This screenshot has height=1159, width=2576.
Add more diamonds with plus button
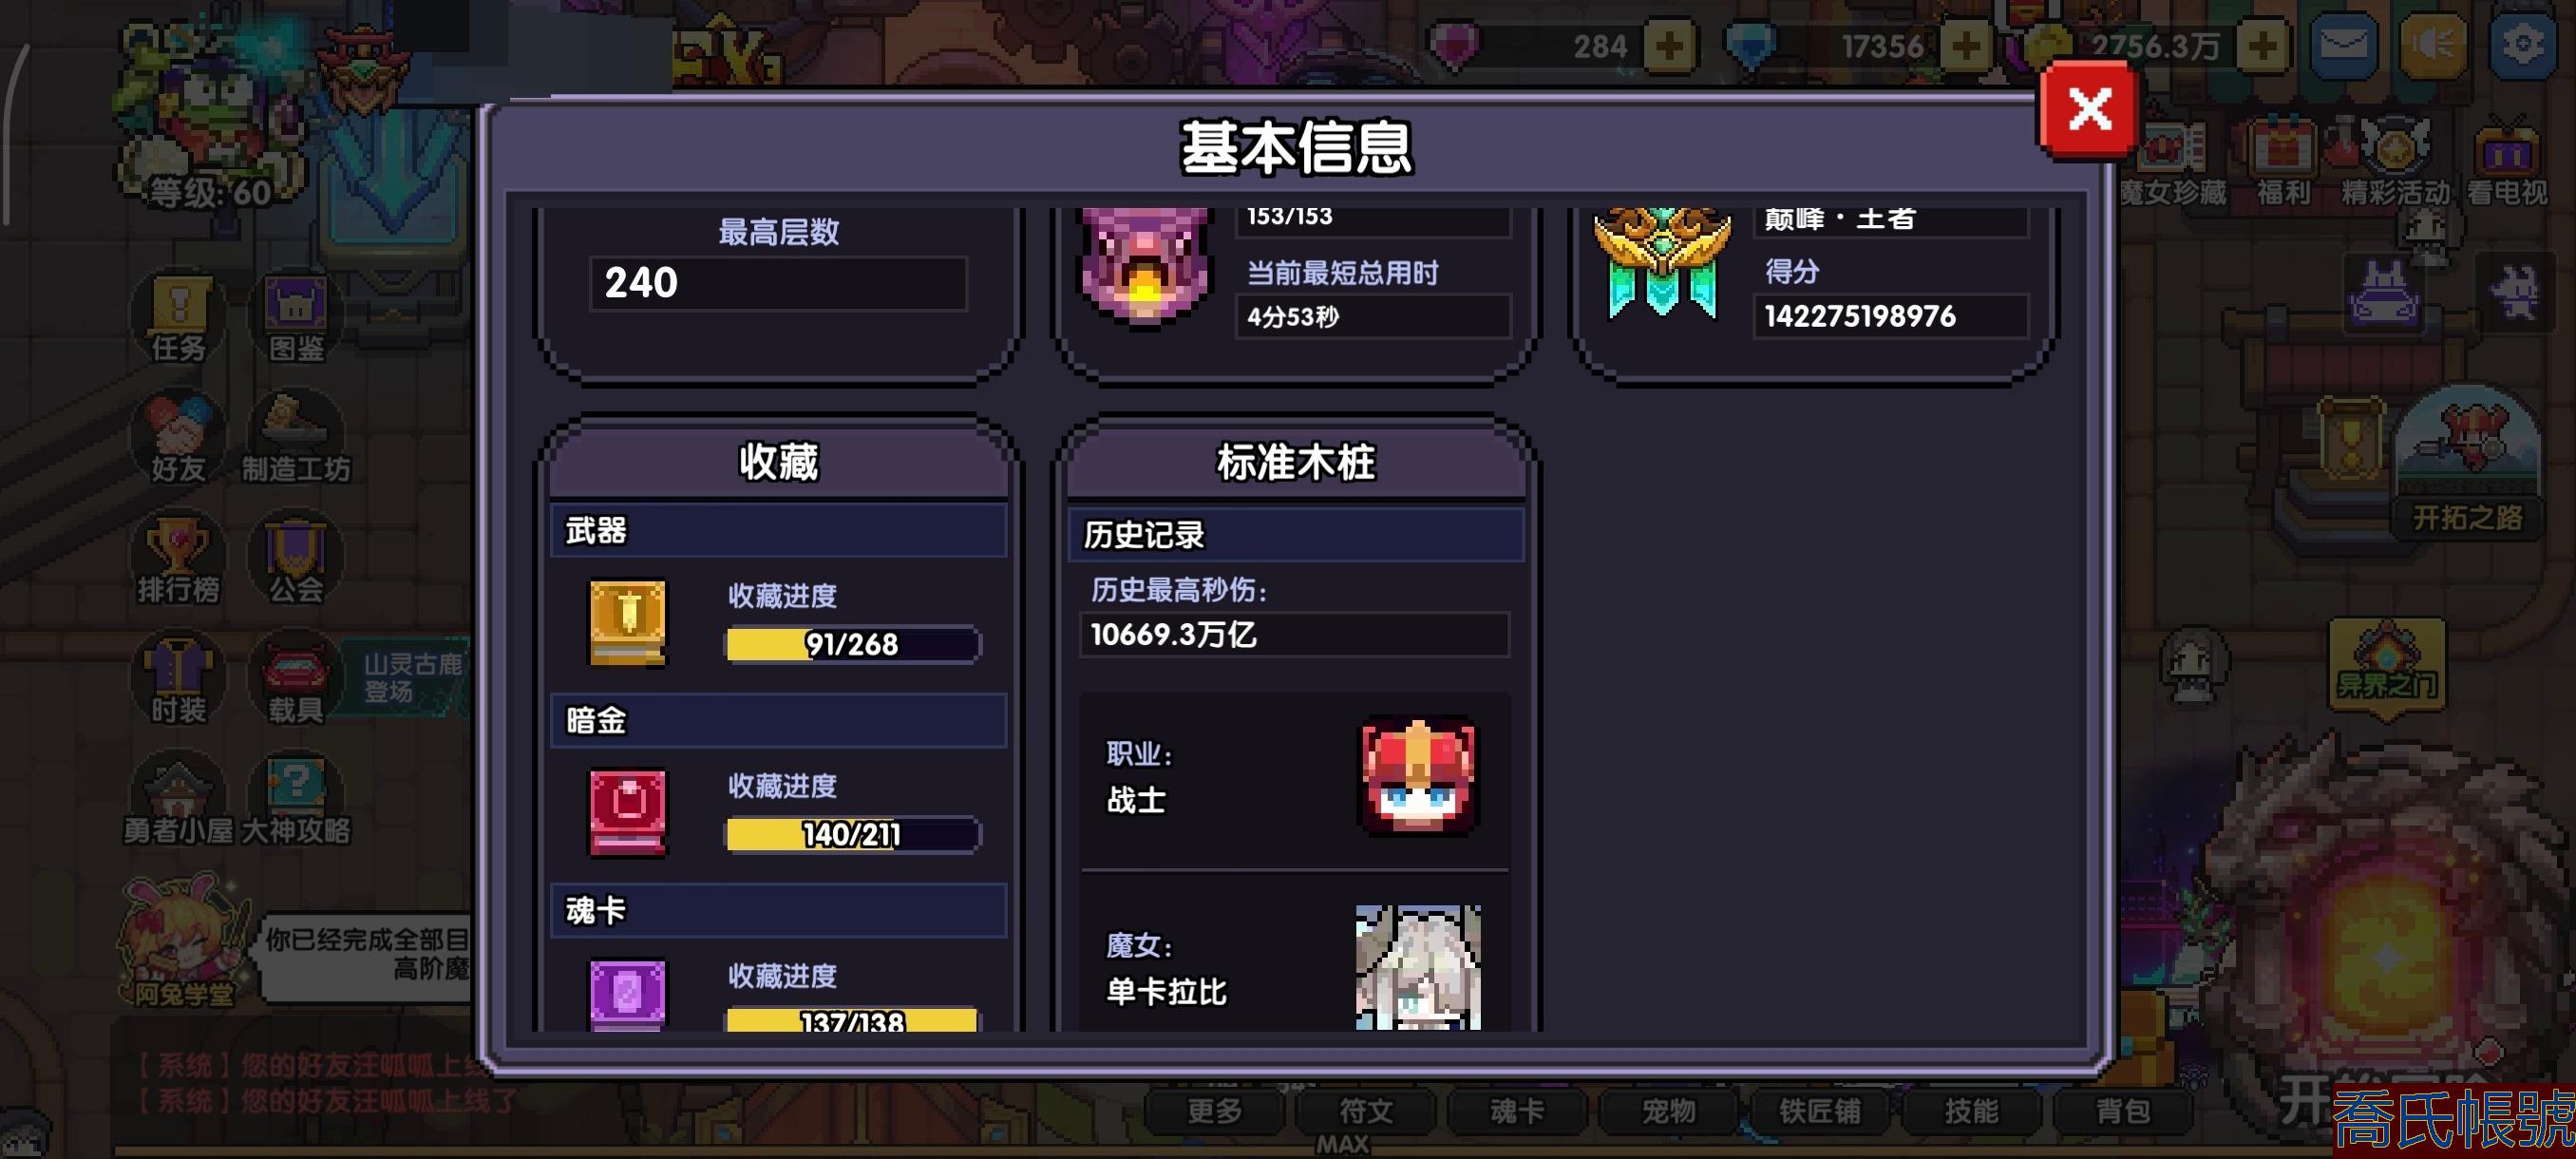pos(1965,46)
